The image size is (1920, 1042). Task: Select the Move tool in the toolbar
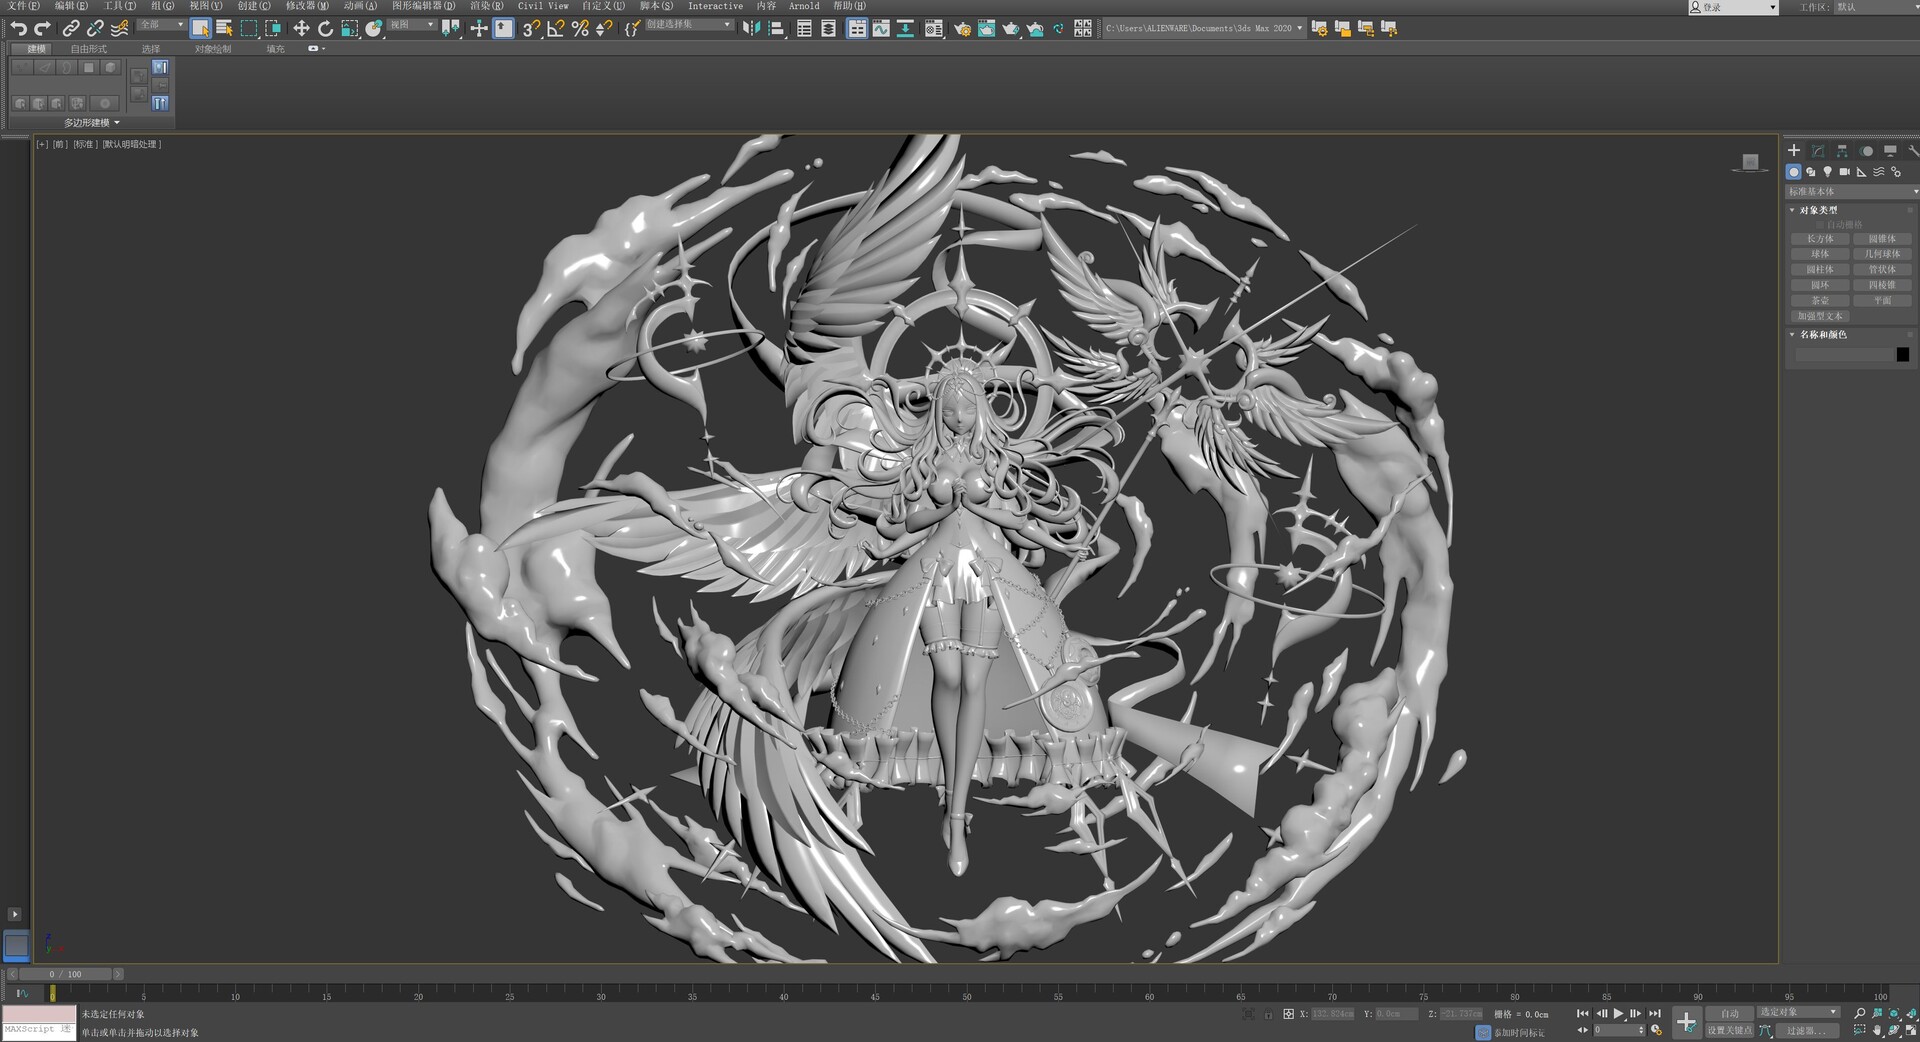(301, 29)
